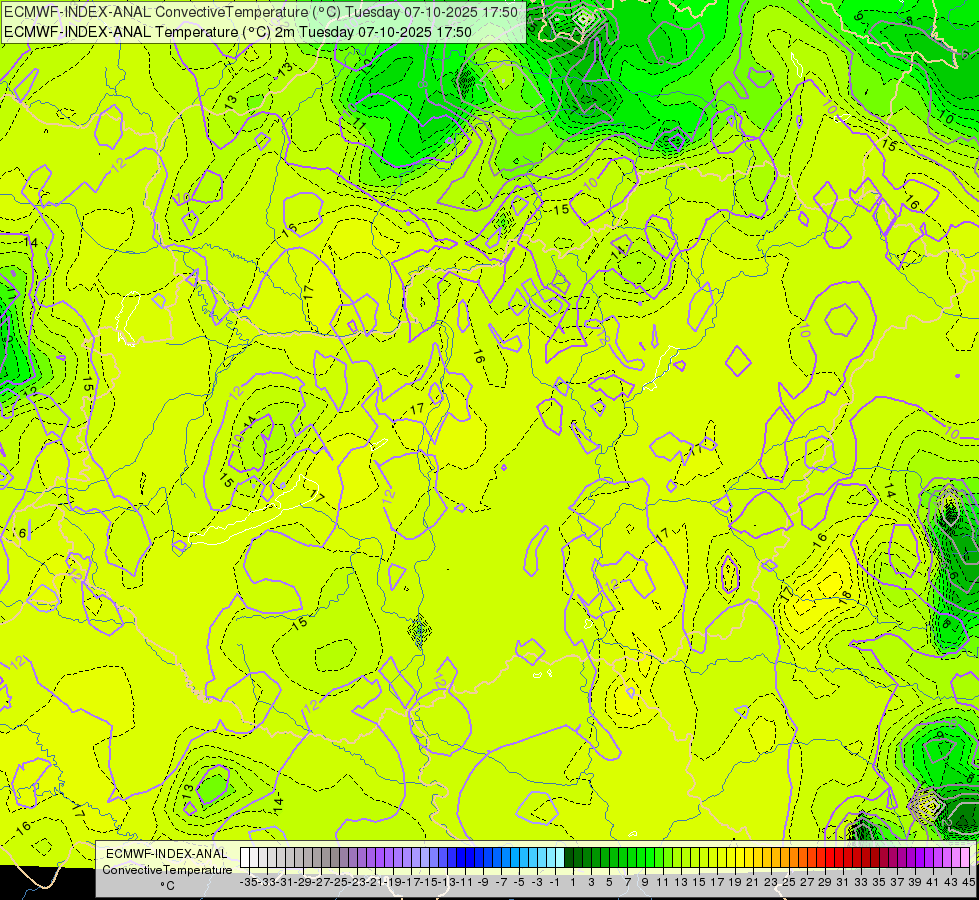979x900 pixels.
Task: Click the legend scale value 35
Action: (x=879, y=883)
